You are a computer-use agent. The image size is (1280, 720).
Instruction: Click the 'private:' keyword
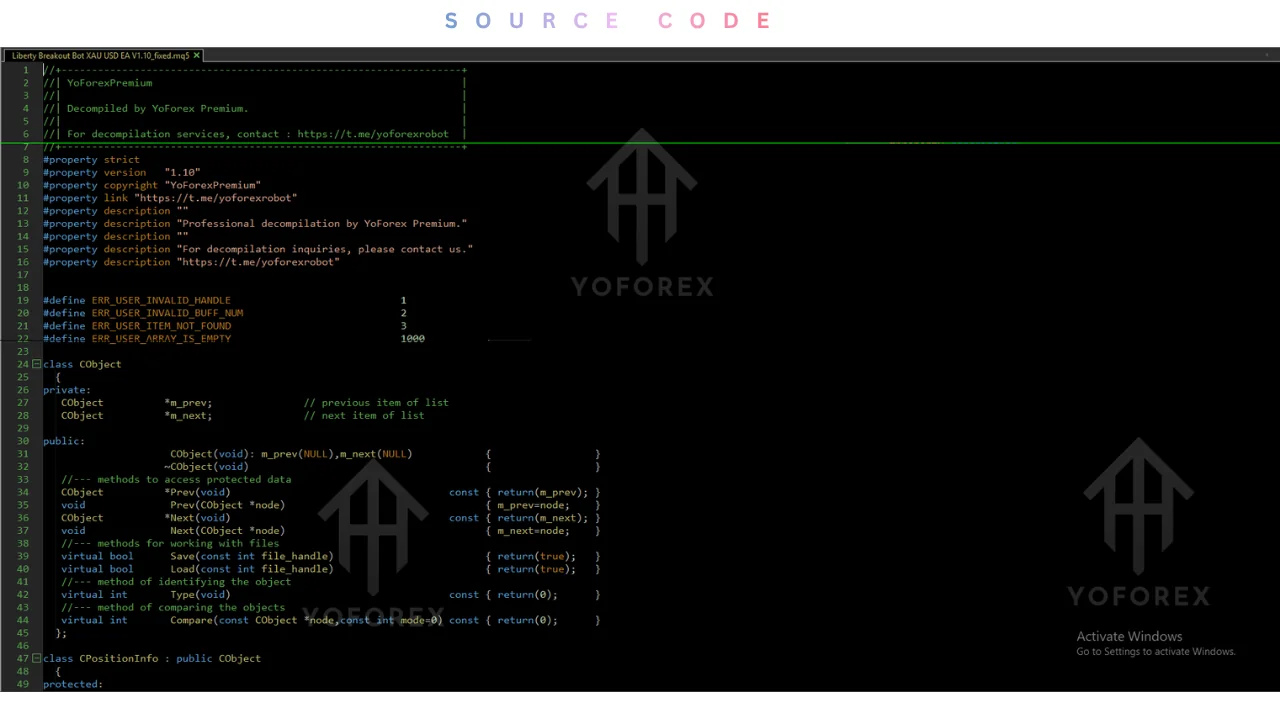click(67, 390)
